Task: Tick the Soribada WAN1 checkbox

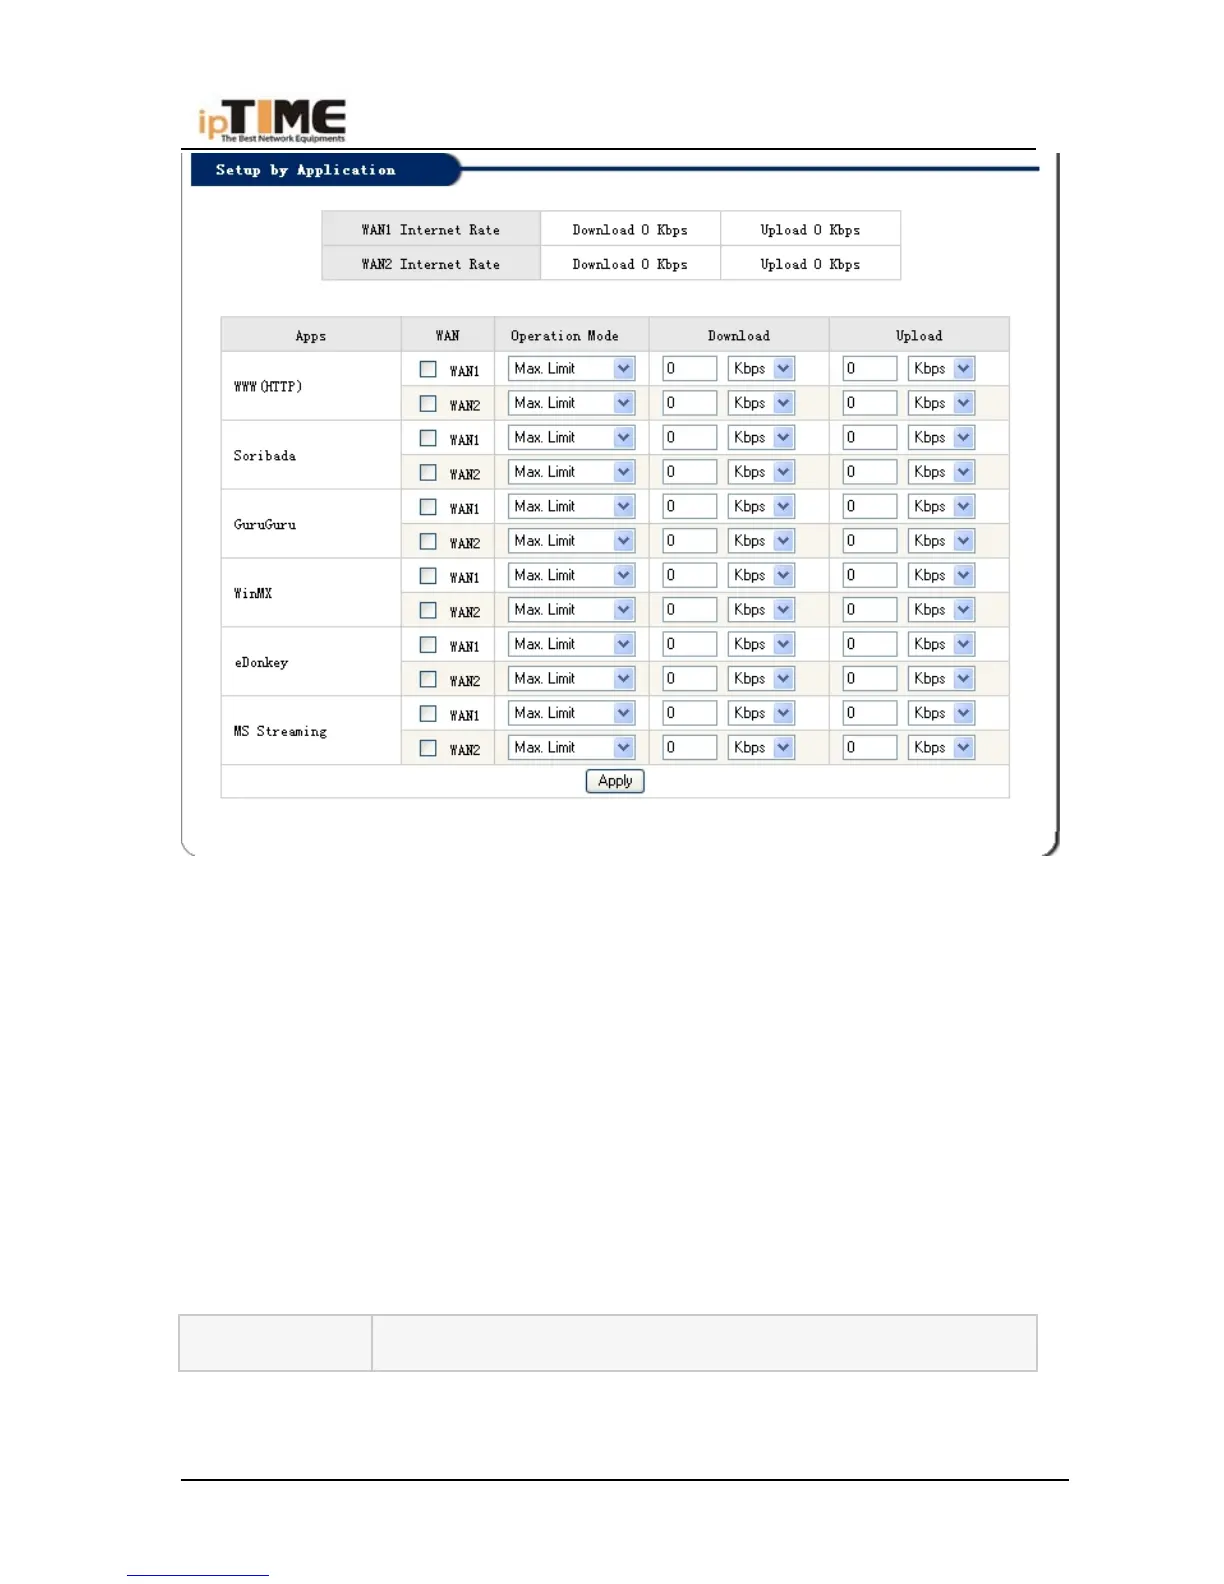Action: [x=428, y=438]
